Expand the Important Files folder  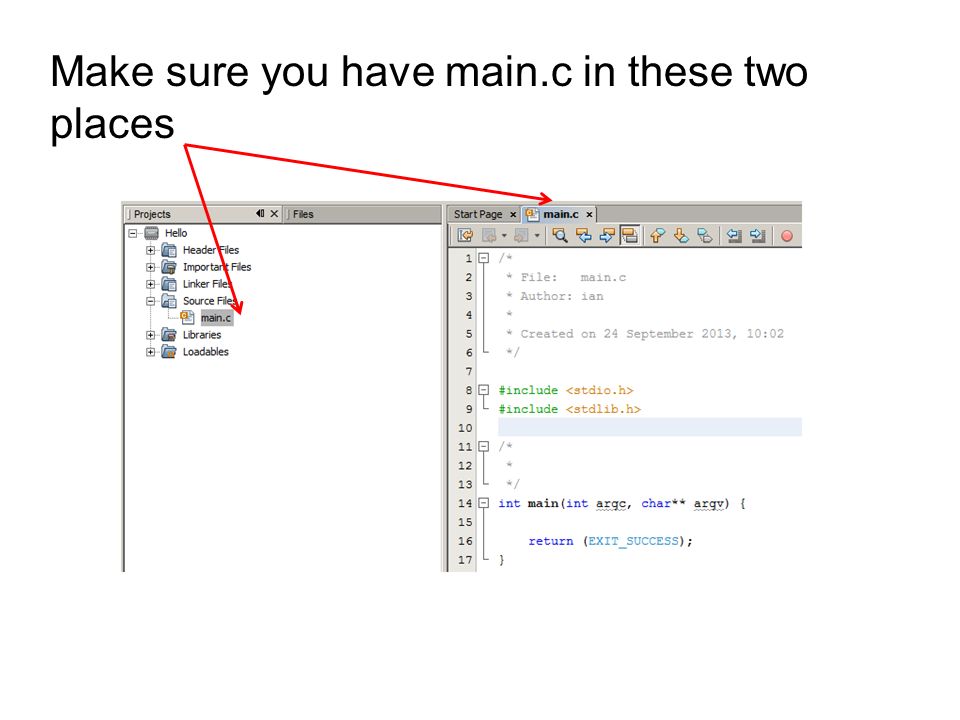click(x=150, y=268)
